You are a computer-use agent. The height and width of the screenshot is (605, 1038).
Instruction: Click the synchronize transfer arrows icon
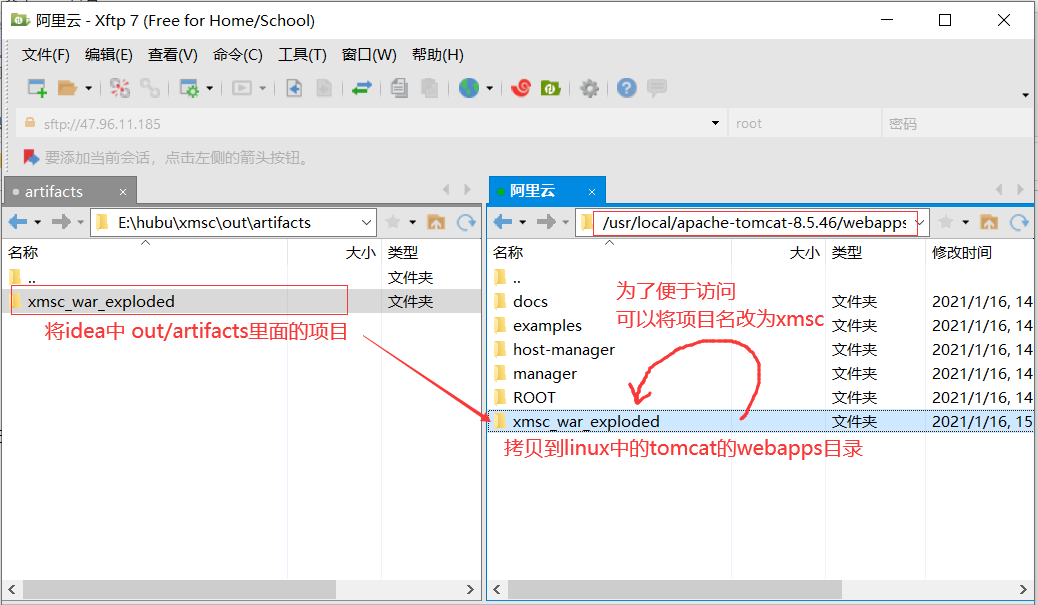click(x=362, y=88)
